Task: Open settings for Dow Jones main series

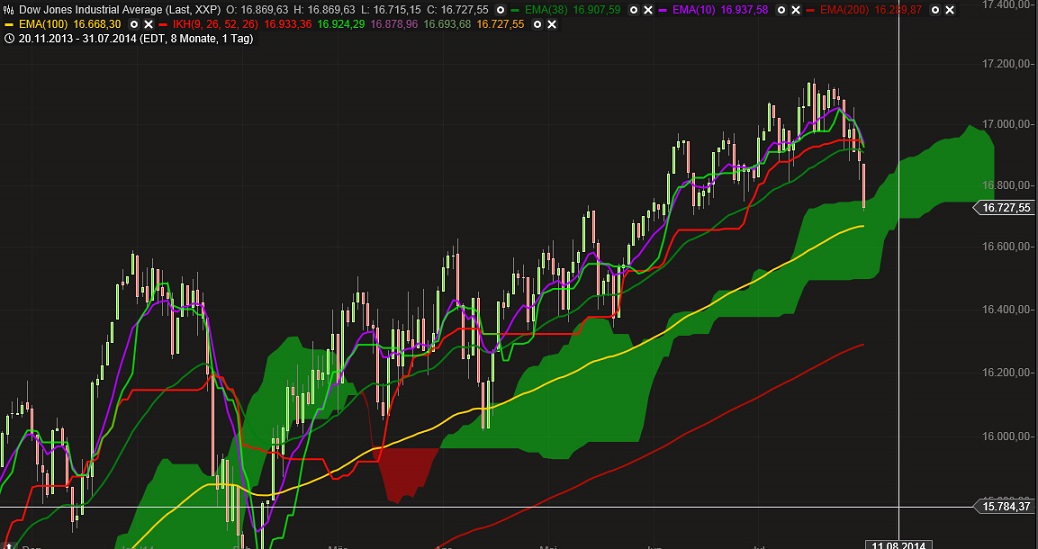Action: pyautogui.click(x=500, y=10)
